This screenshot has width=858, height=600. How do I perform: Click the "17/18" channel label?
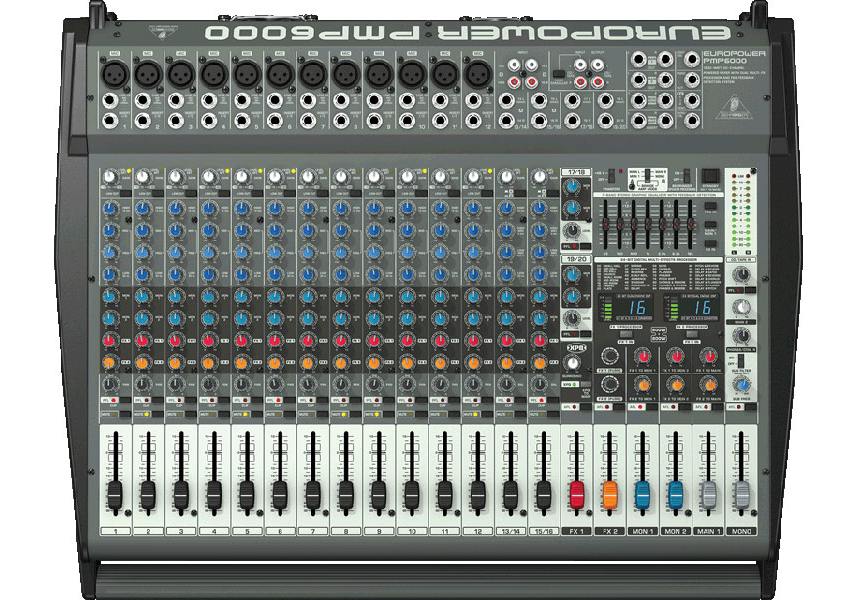(x=576, y=172)
